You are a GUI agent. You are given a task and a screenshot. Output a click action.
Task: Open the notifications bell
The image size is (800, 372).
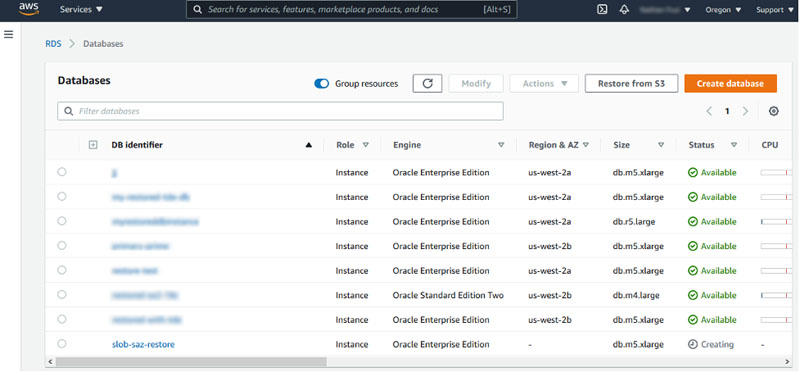pyautogui.click(x=624, y=10)
